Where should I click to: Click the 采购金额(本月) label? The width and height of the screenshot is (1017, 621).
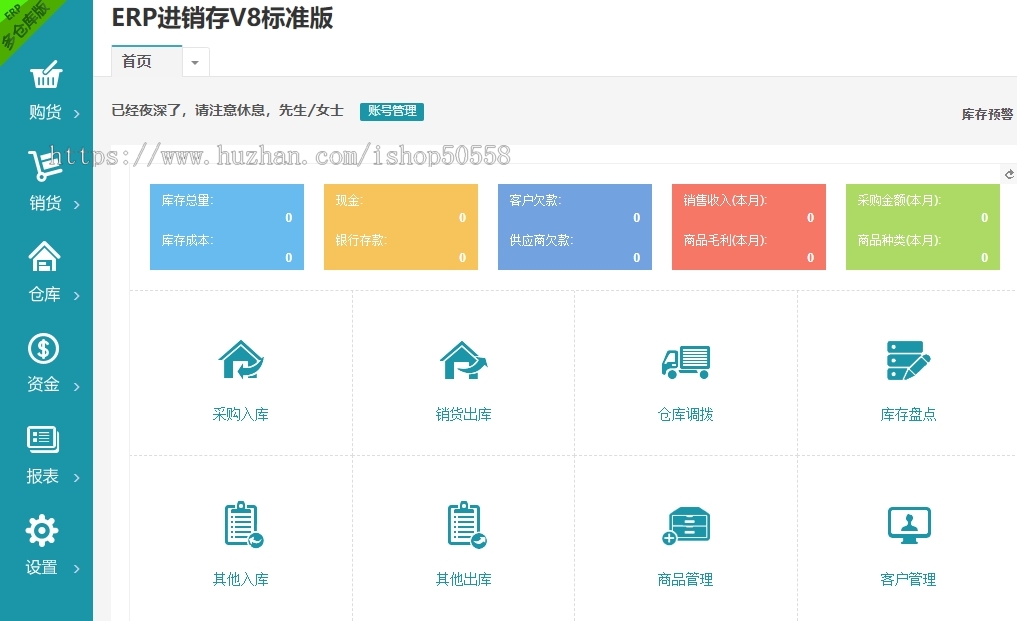[899, 201]
